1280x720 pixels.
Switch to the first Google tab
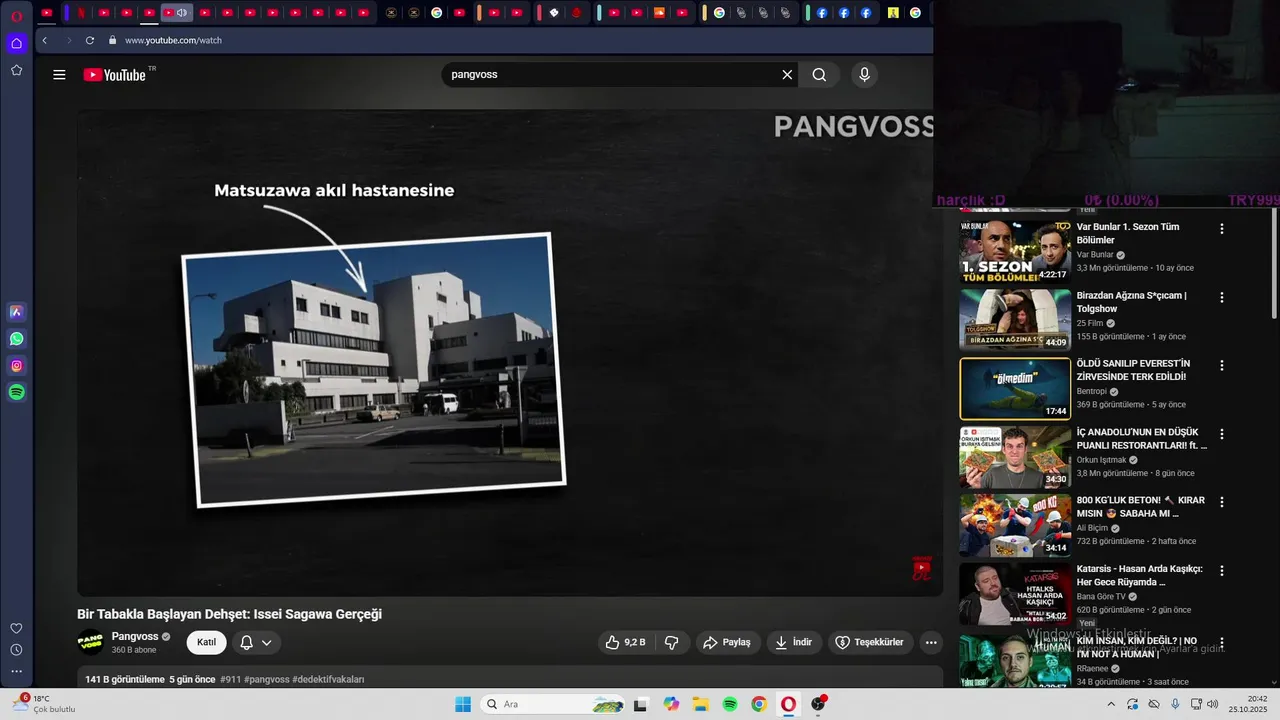coord(436,13)
